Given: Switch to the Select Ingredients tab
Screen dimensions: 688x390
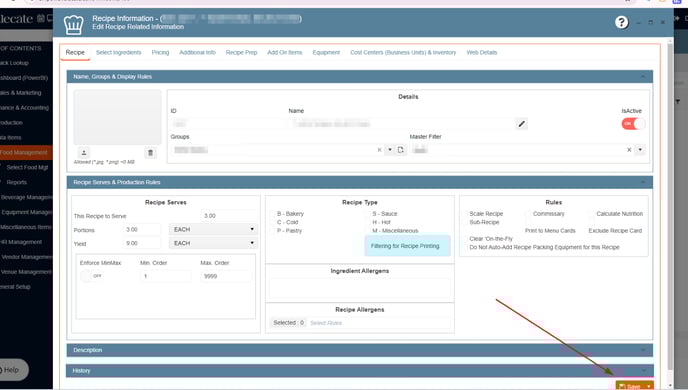Looking at the screenshot, I should pyautogui.click(x=118, y=52).
